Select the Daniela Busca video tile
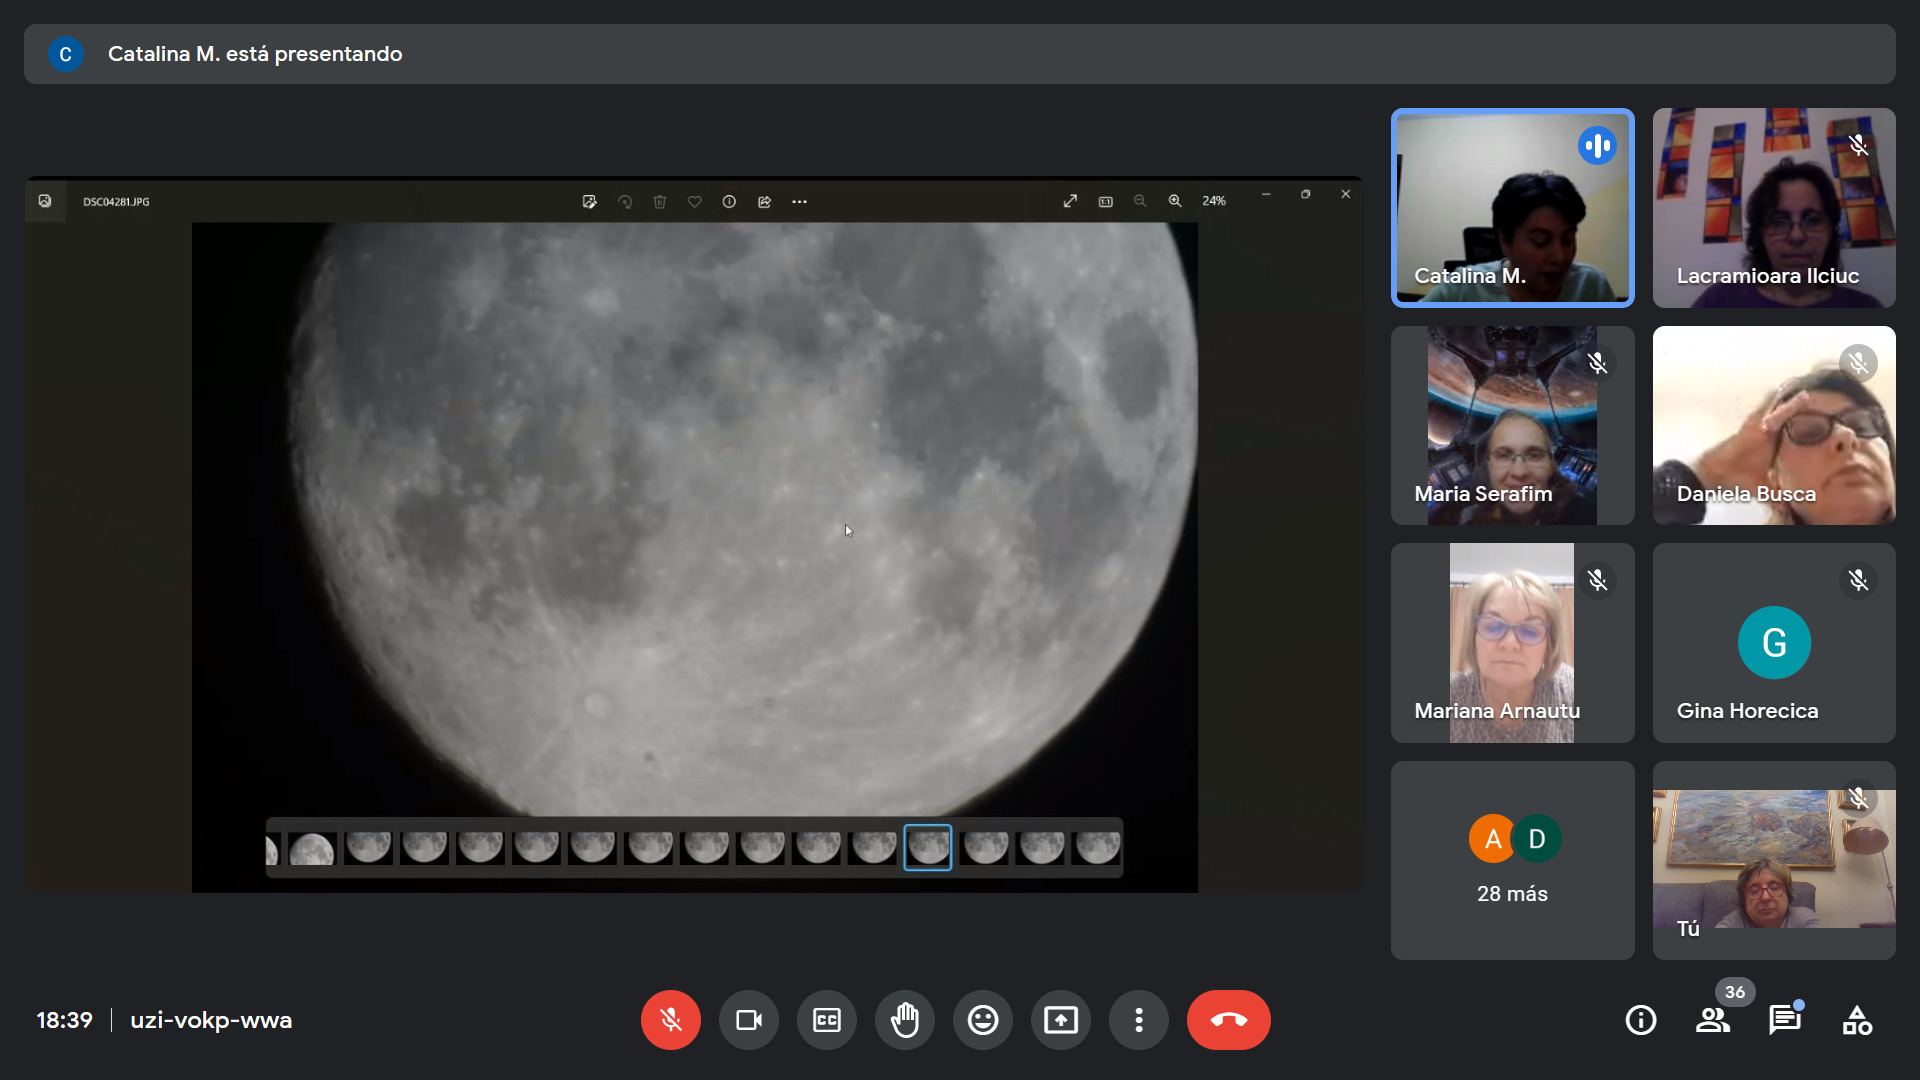The image size is (1920, 1080). [1774, 425]
